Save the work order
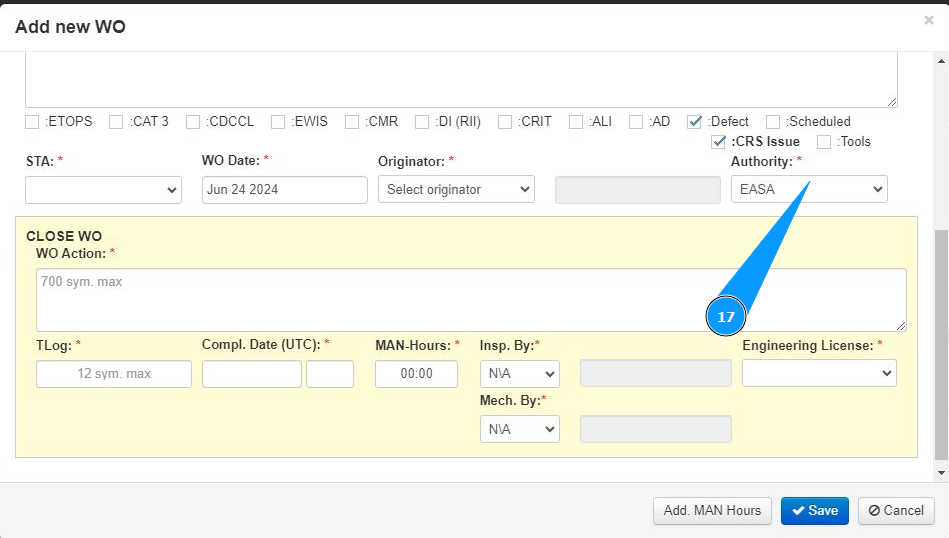The height and width of the screenshot is (538, 949). (814, 511)
